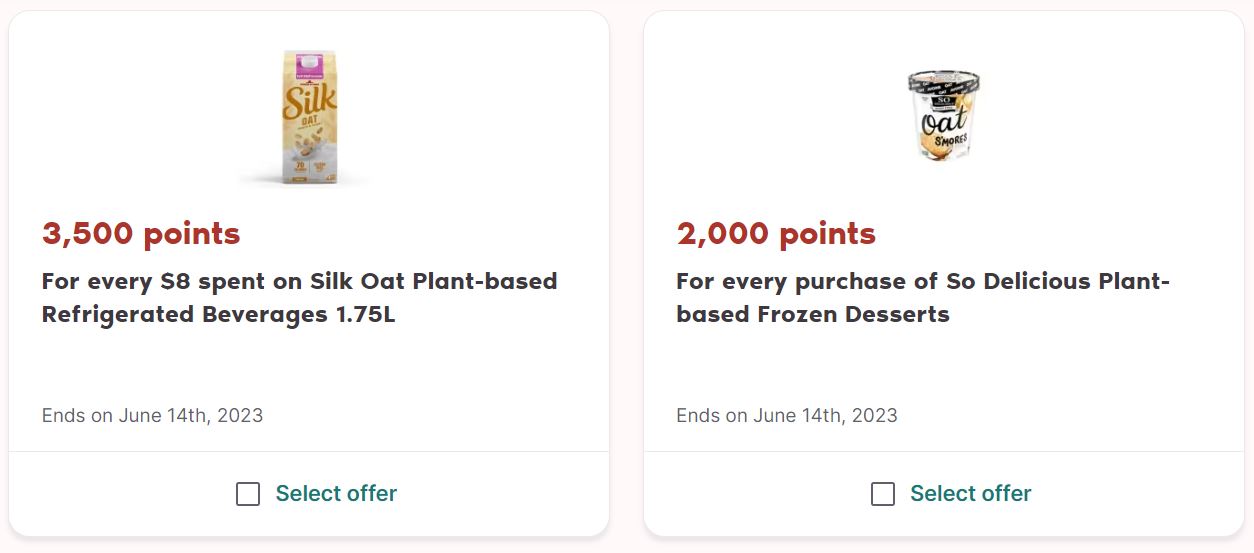Image resolution: width=1254 pixels, height=553 pixels.
Task: Click 'Select offer' text under the Silk Oat card
Action: click(x=336, y=494)
